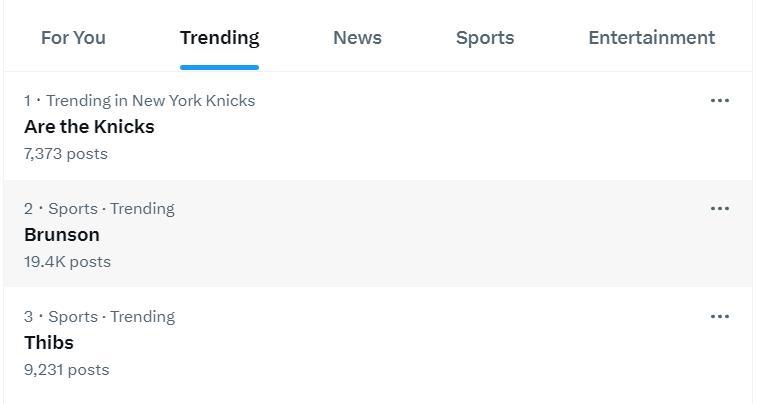View the Brunson trending topic
Screen dimensions: 757x404
[62, 235]
